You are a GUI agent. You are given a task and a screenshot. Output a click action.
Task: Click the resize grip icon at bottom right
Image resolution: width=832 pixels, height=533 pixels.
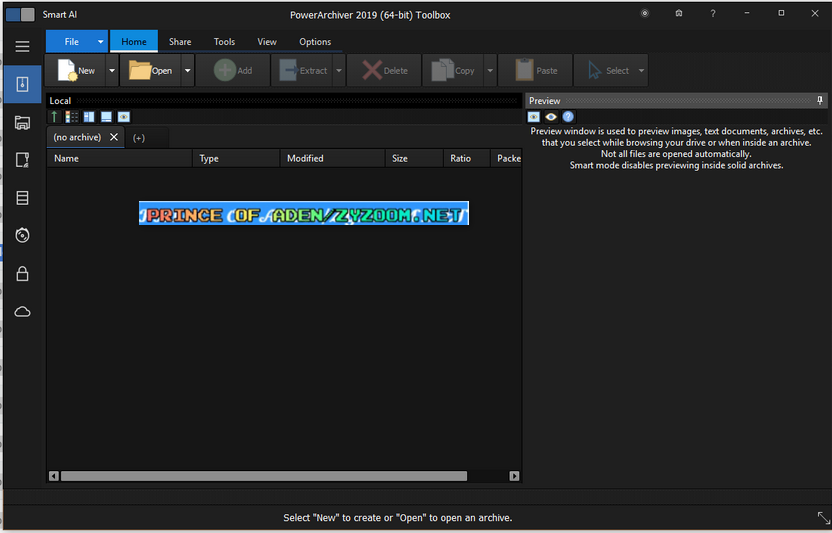(824, 518)
